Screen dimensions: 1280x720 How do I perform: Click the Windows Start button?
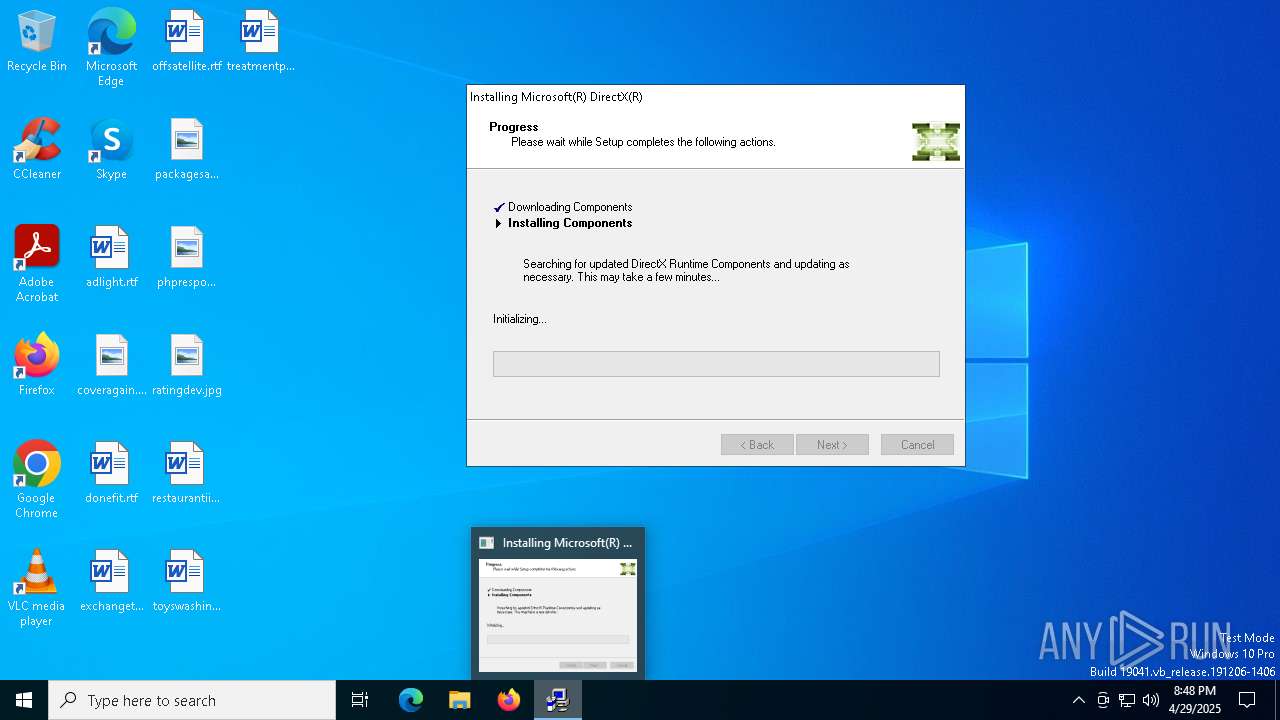point(24,700)
